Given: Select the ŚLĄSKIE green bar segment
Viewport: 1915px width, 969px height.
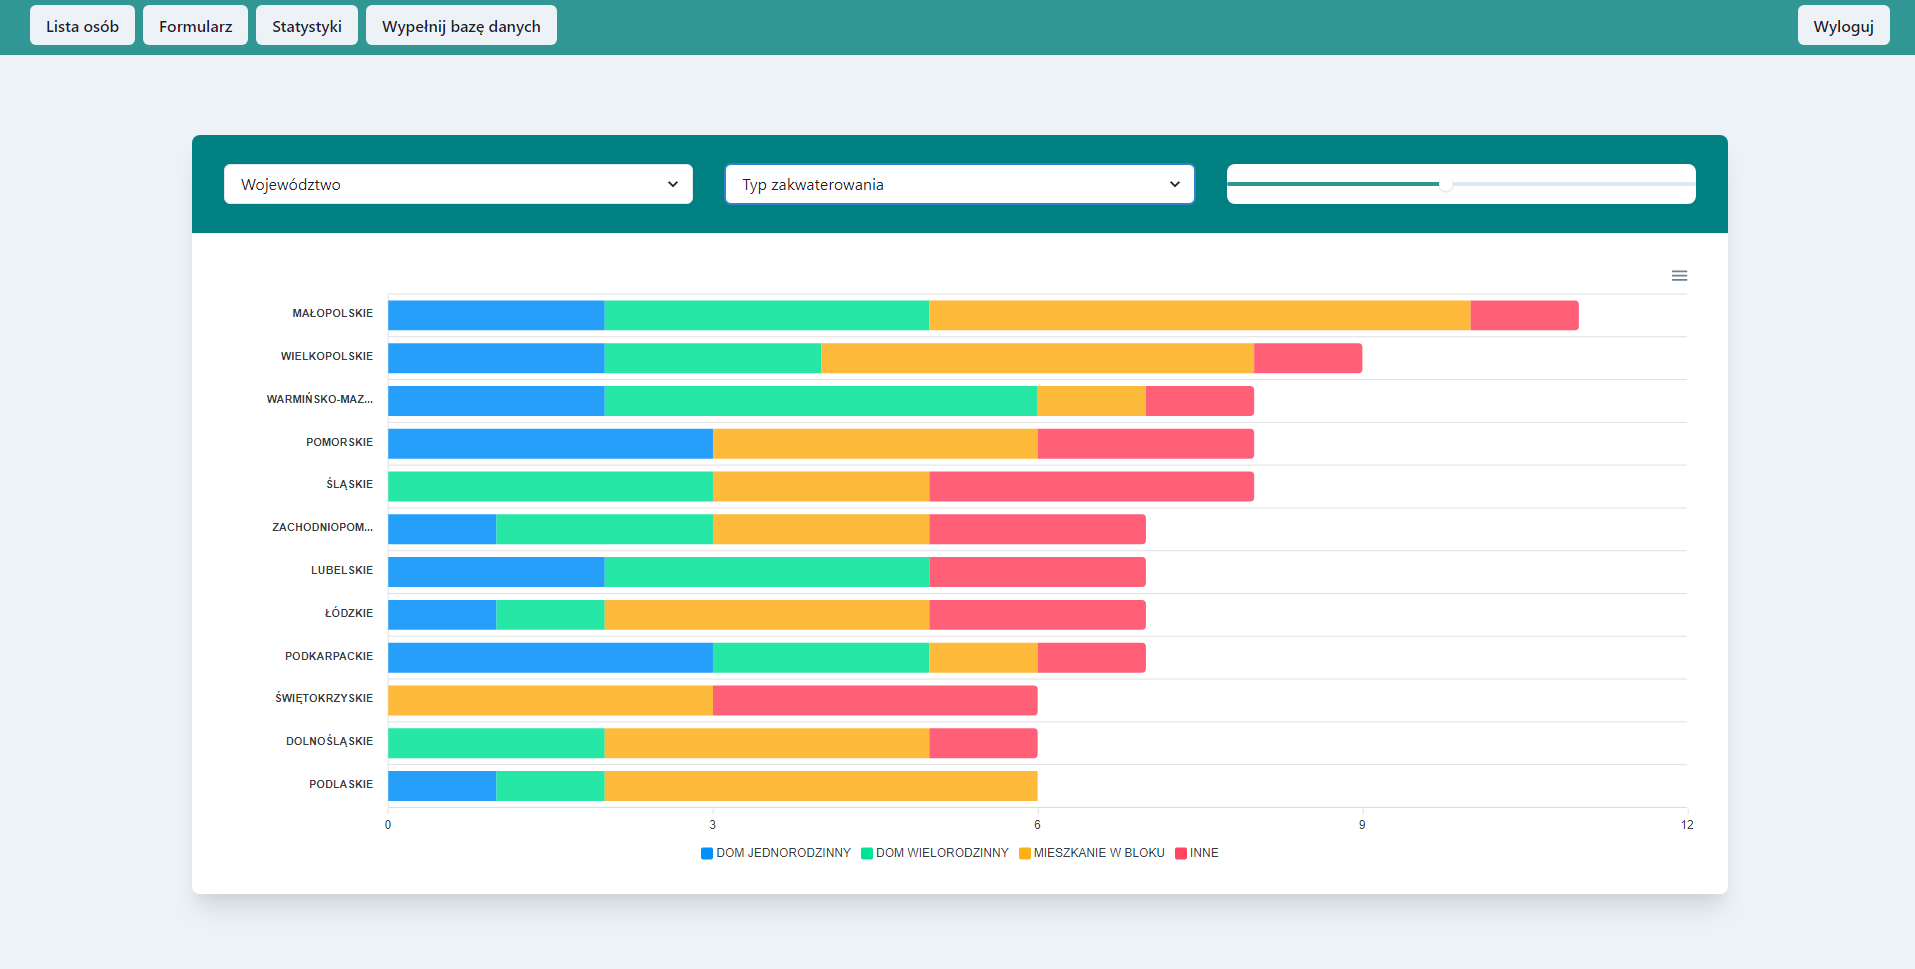Looking at the screenshot, I should (x=550, y=486).
